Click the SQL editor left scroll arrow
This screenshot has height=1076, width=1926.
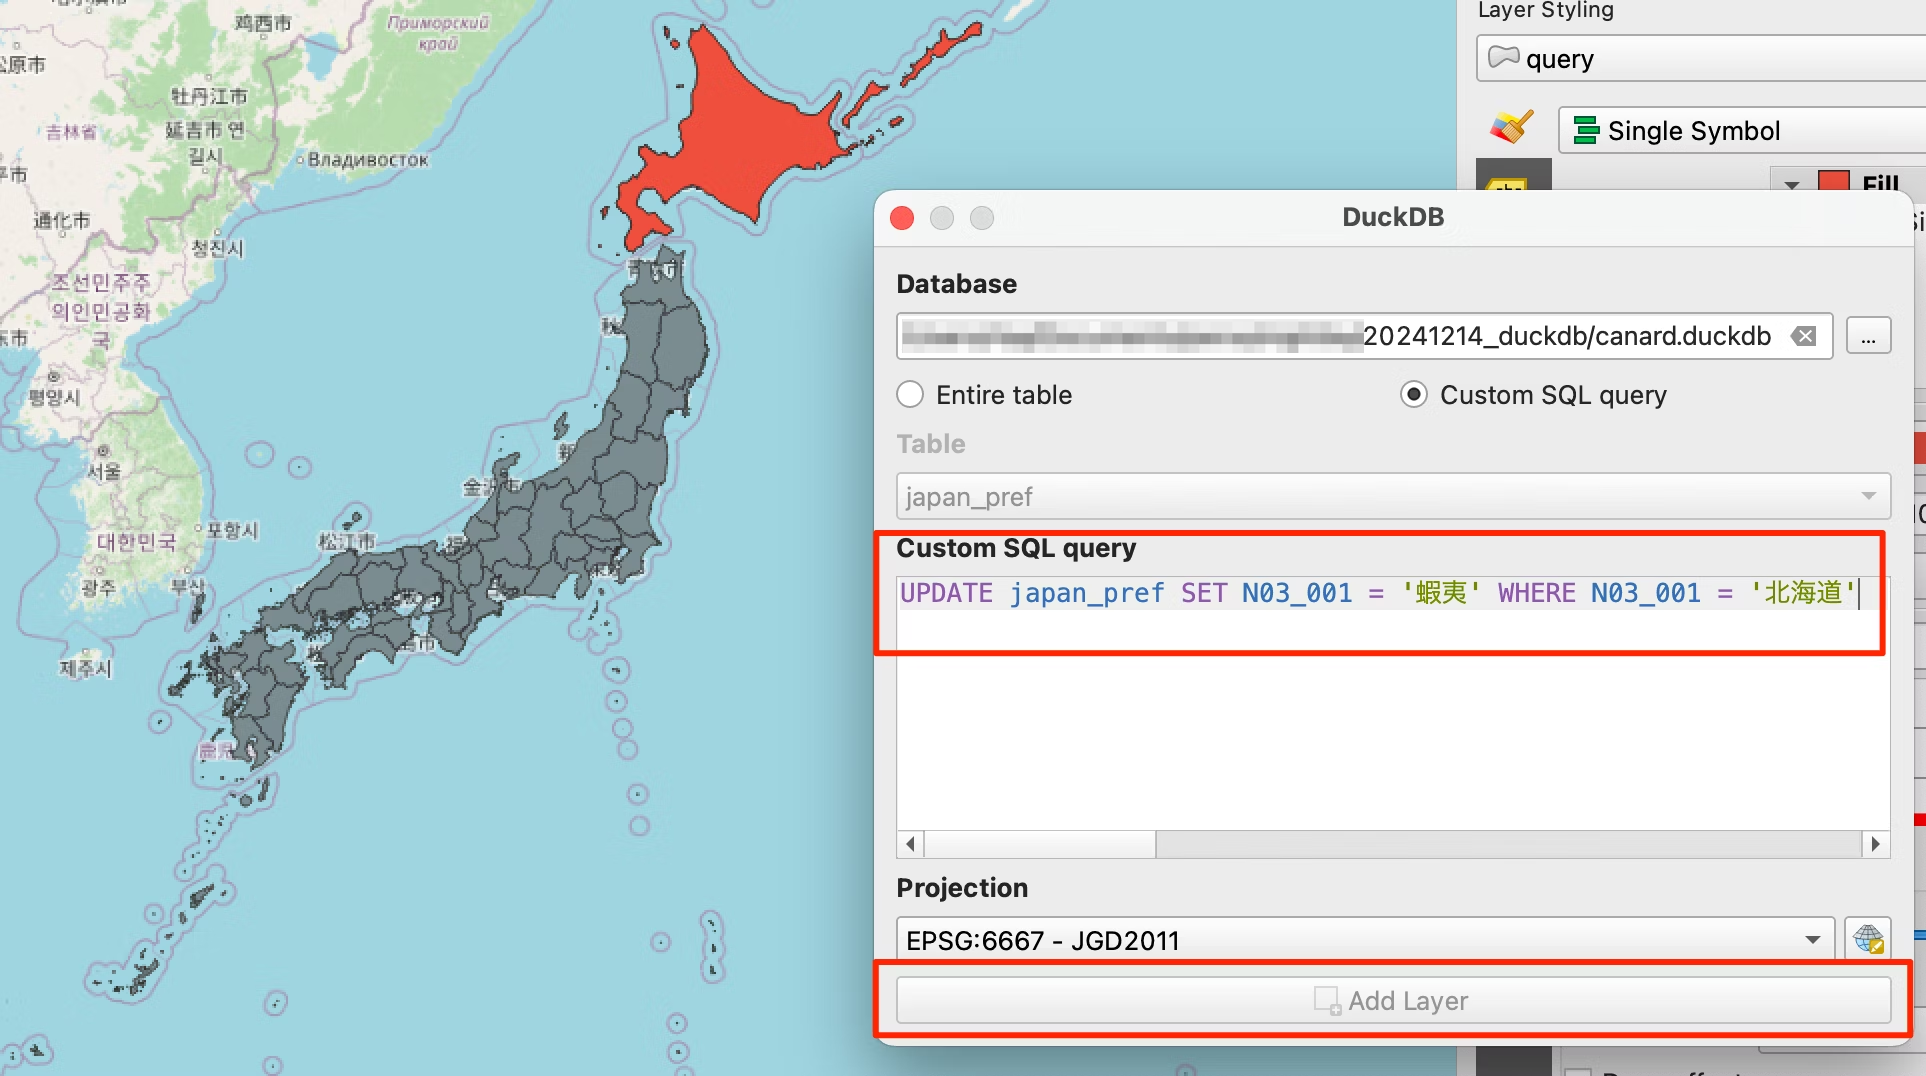pos(910,844)
